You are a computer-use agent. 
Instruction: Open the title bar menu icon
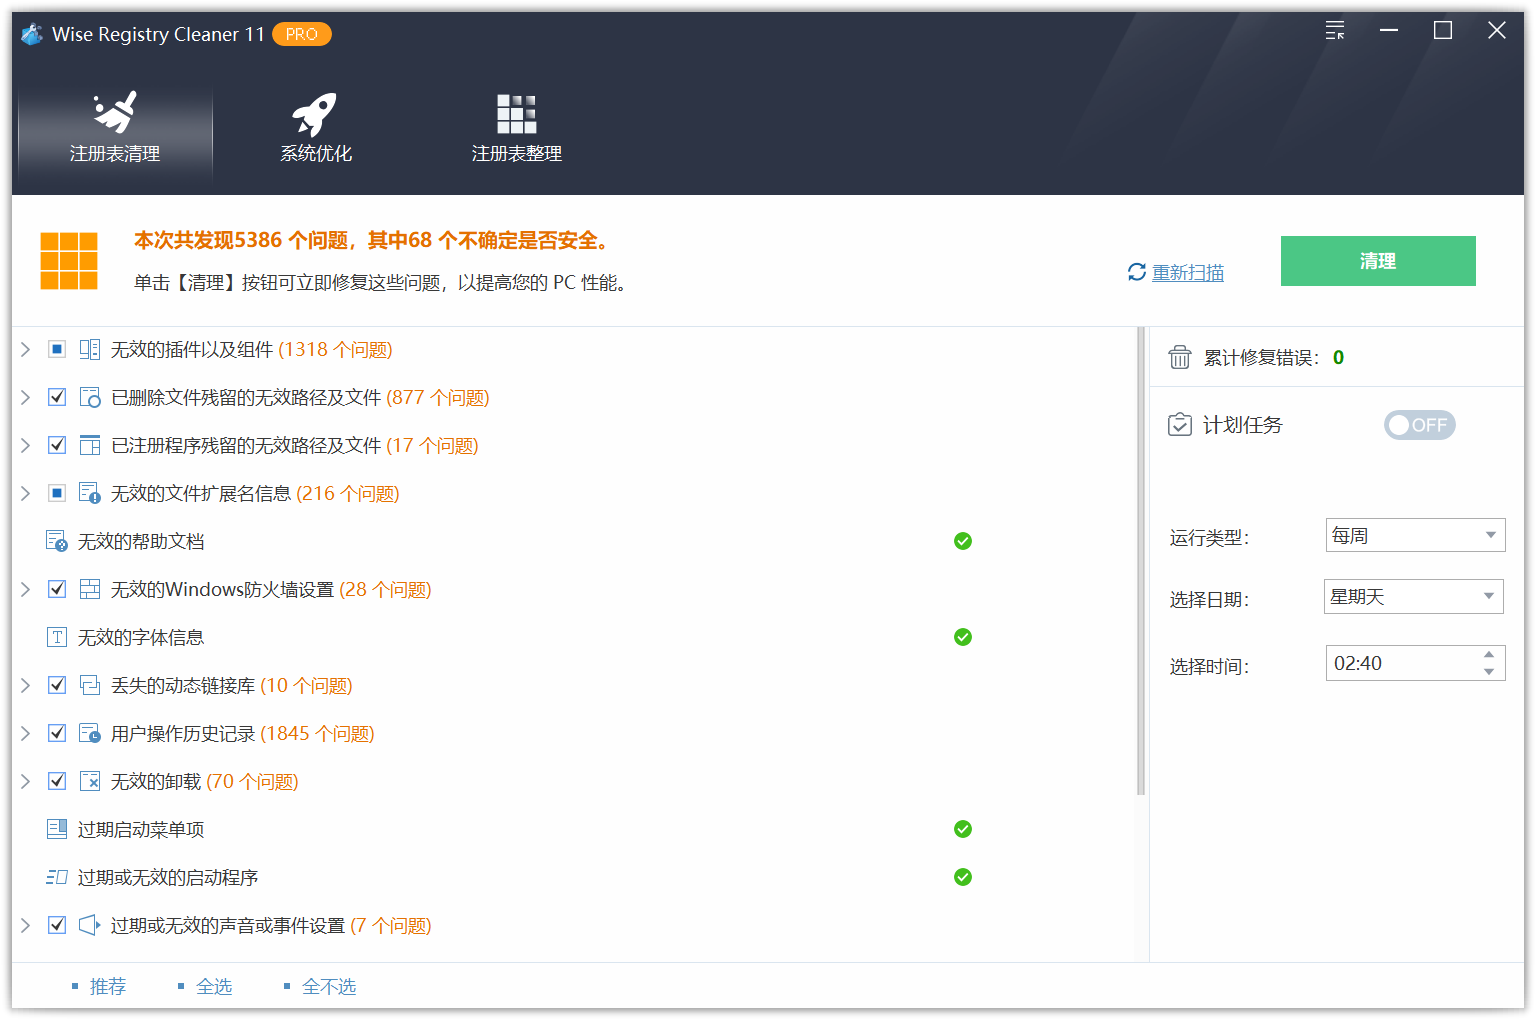1335,31
